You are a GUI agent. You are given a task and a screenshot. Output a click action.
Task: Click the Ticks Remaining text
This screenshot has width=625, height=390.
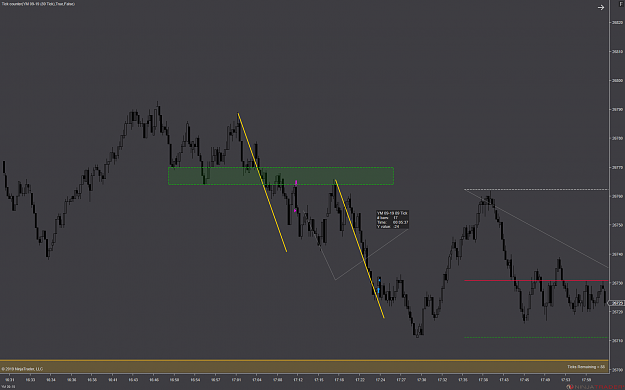point(586,367)
